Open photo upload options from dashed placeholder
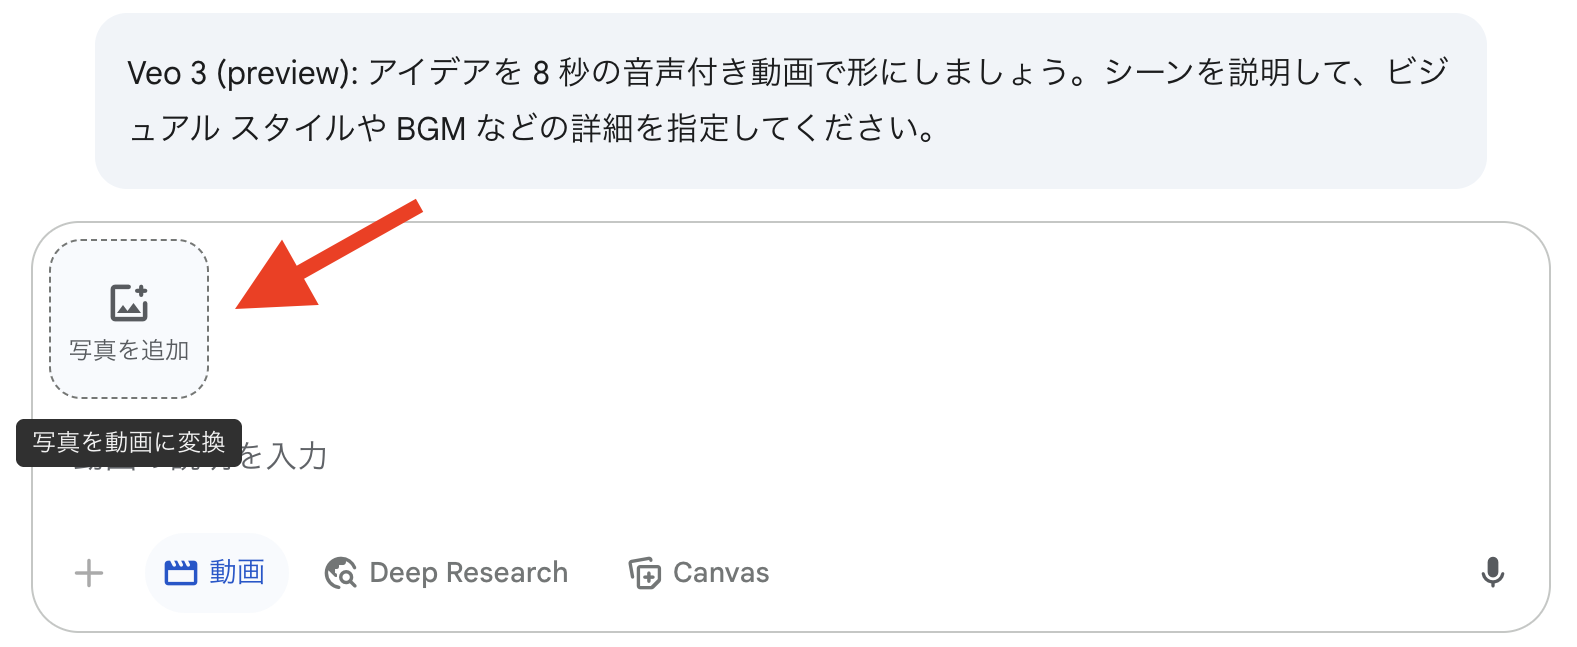Image resolution: width=1577 pixels, height=647 pixels. pos(128,318)
